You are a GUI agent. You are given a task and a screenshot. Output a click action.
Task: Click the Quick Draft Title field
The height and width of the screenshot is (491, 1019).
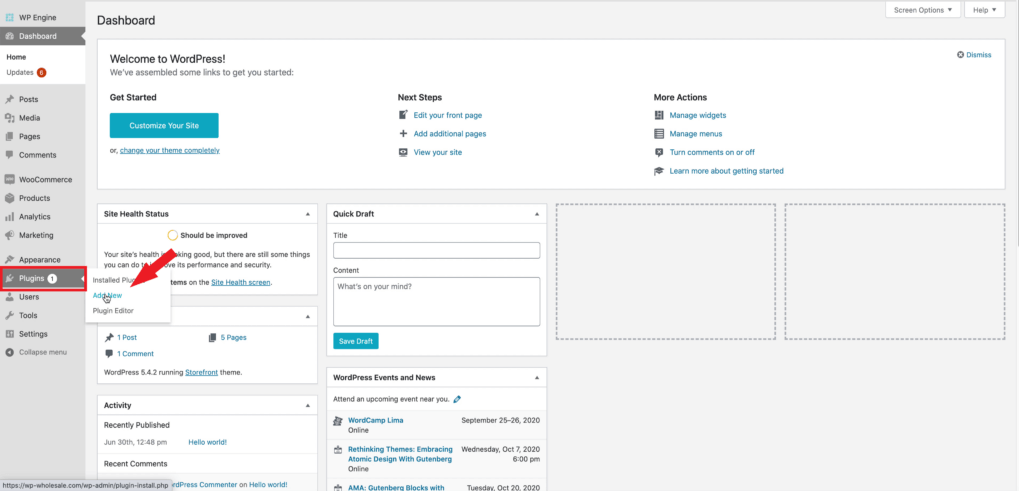coord(437,251)
